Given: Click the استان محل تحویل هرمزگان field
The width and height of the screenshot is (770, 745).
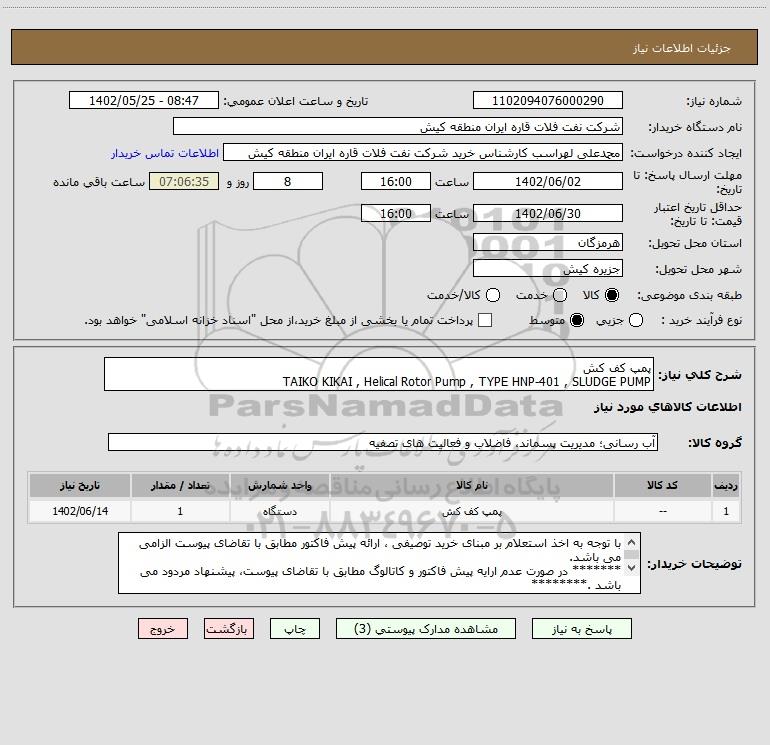Looking at the screenshot, I should pos(548,243).
